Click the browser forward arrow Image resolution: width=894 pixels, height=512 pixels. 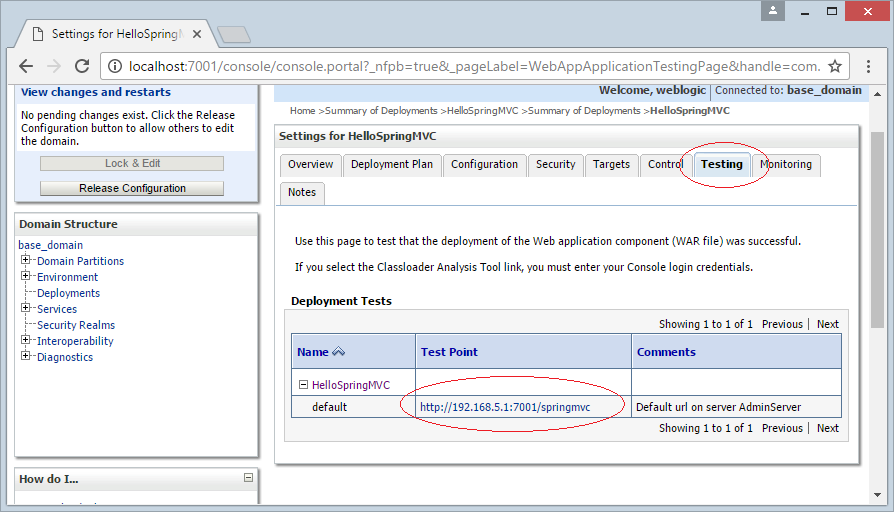point(54,66)
